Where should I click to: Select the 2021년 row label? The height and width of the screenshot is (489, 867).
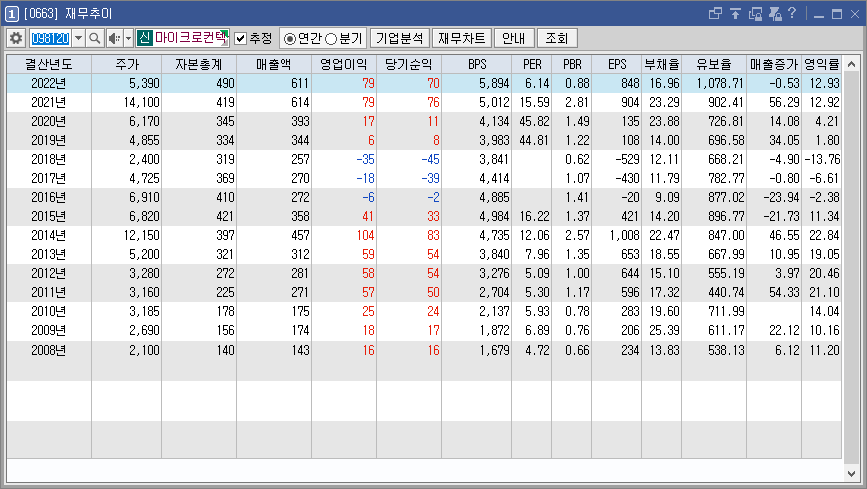pos(49,102)
